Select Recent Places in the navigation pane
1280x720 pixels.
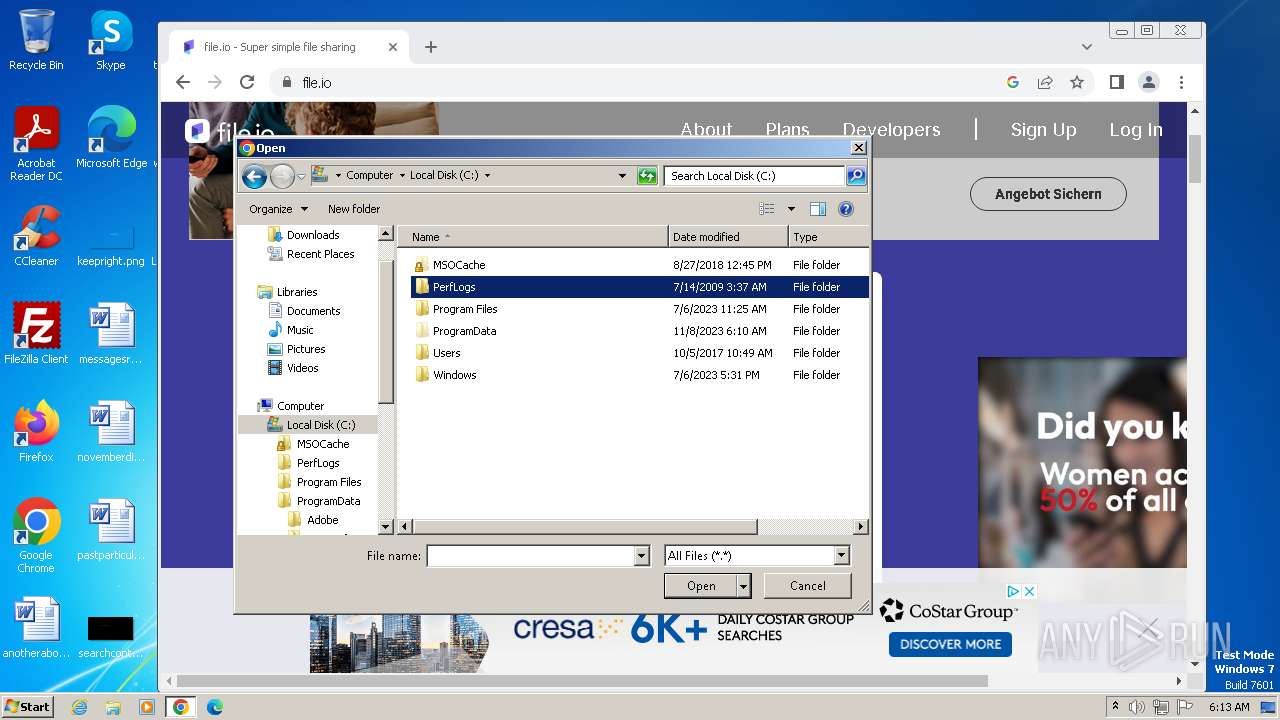(320, 254)
